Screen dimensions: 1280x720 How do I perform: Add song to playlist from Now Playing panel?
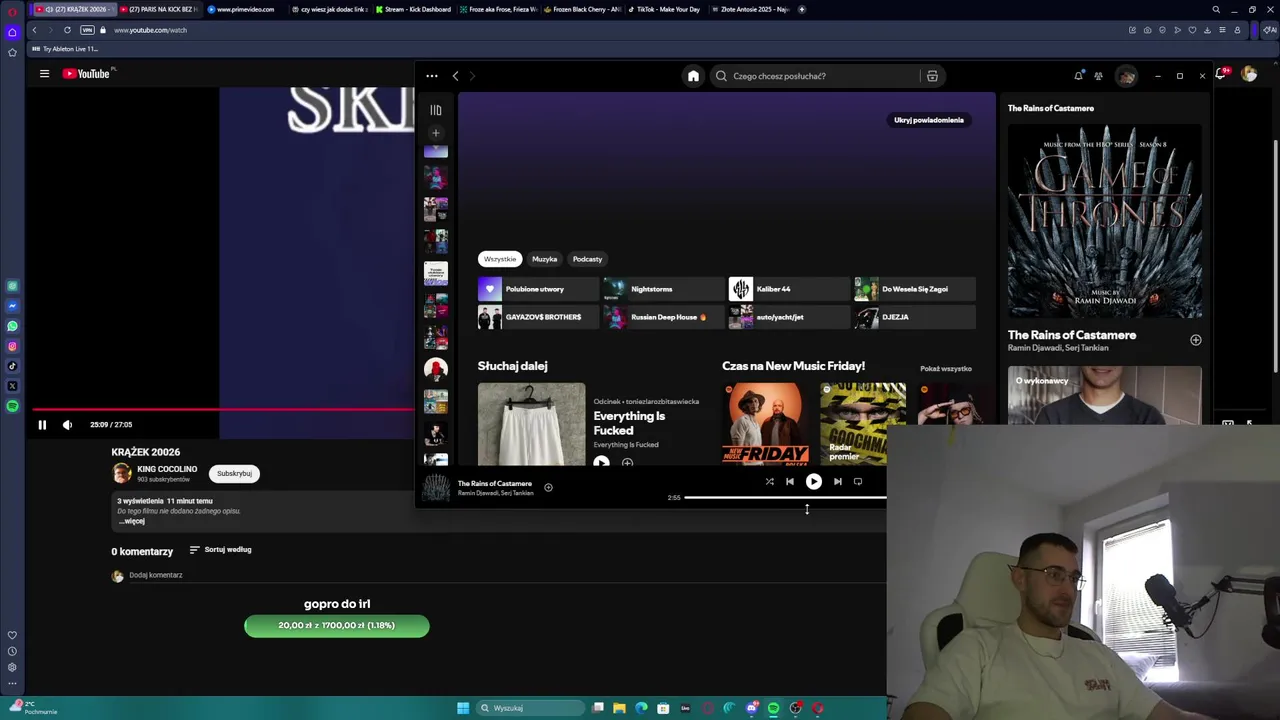click(x=1195, y=340)
